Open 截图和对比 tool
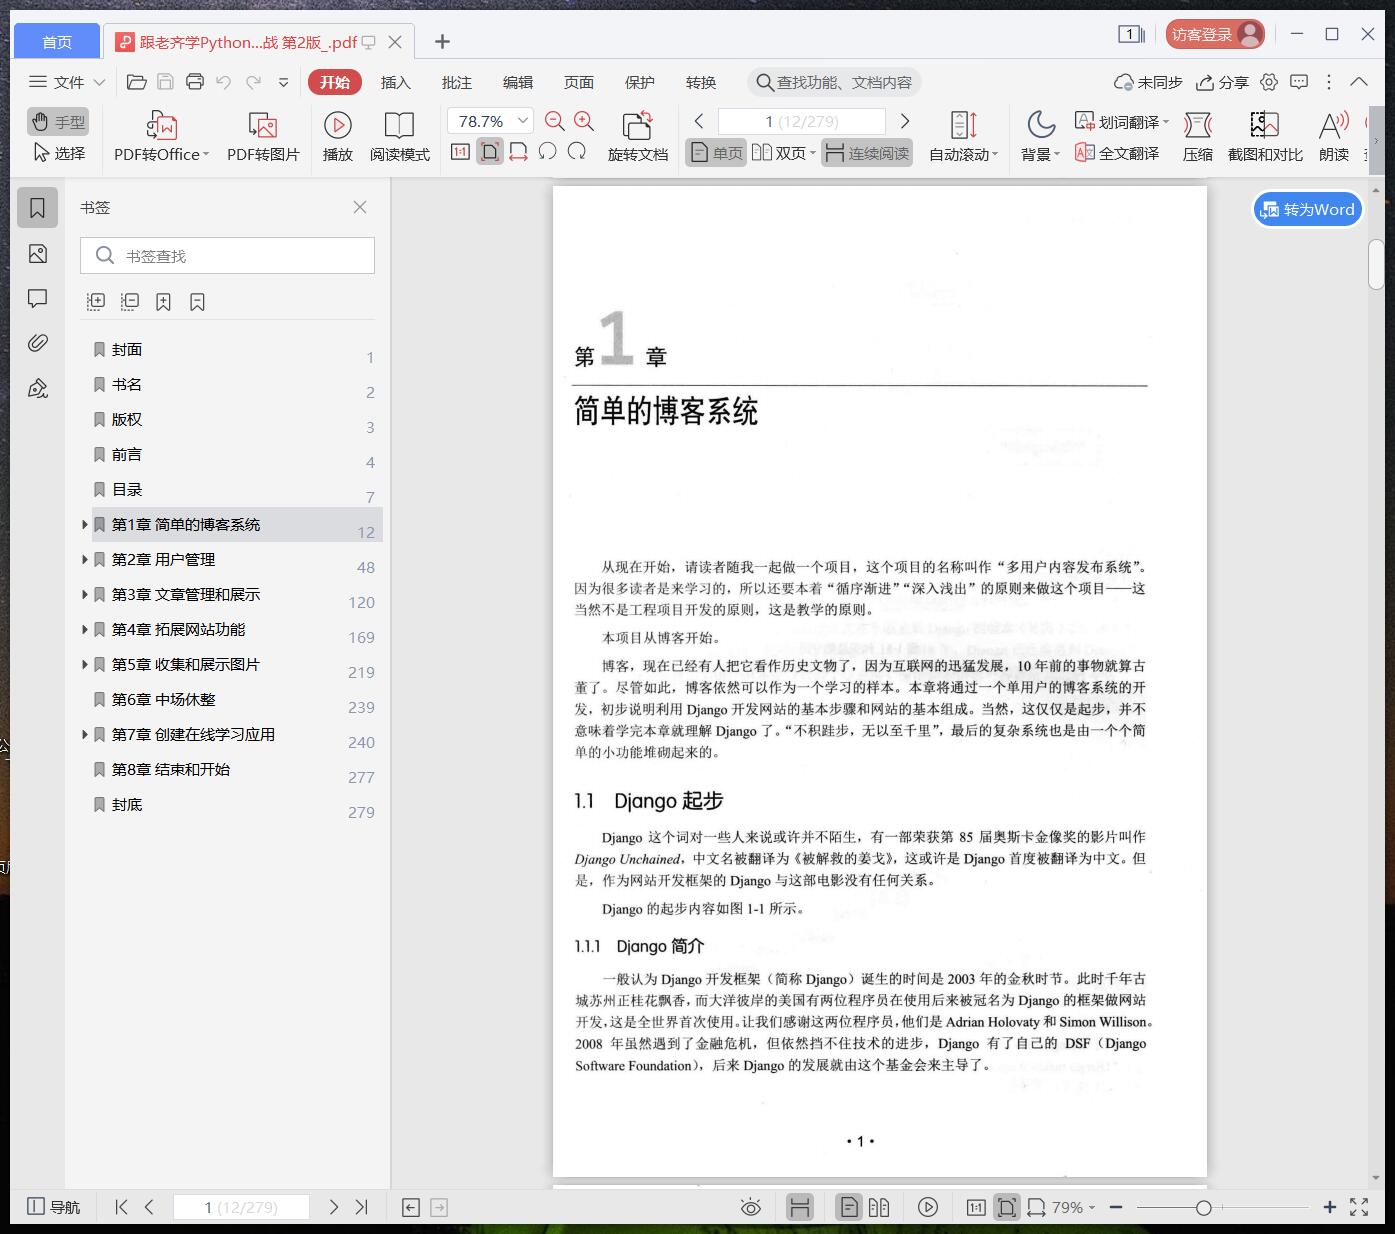This screenshot has width=1395, height=1234. tap(1265, 136)
